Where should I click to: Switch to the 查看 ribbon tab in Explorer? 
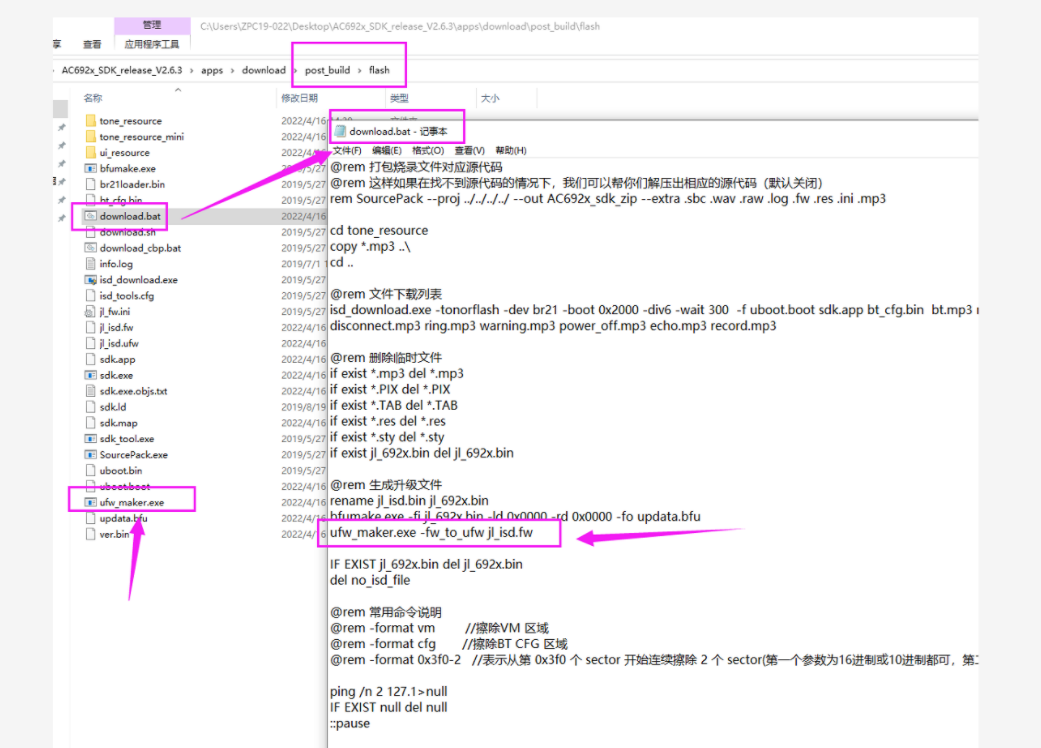(x=92, y=44)
